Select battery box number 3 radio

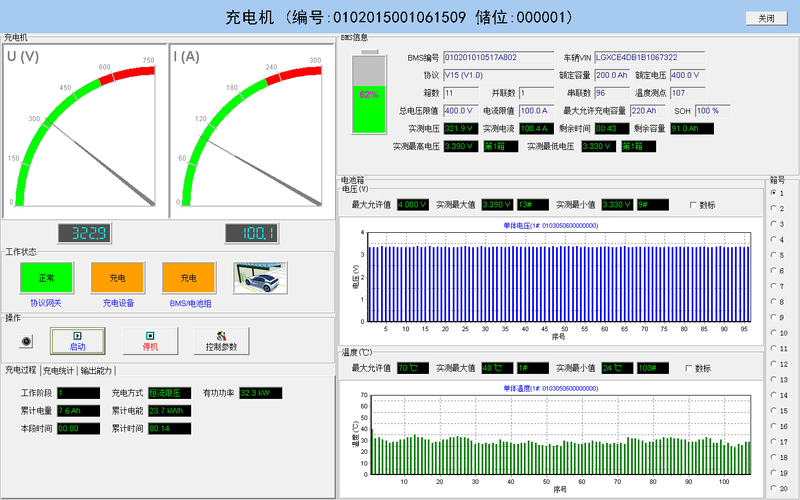click(773, 224)
